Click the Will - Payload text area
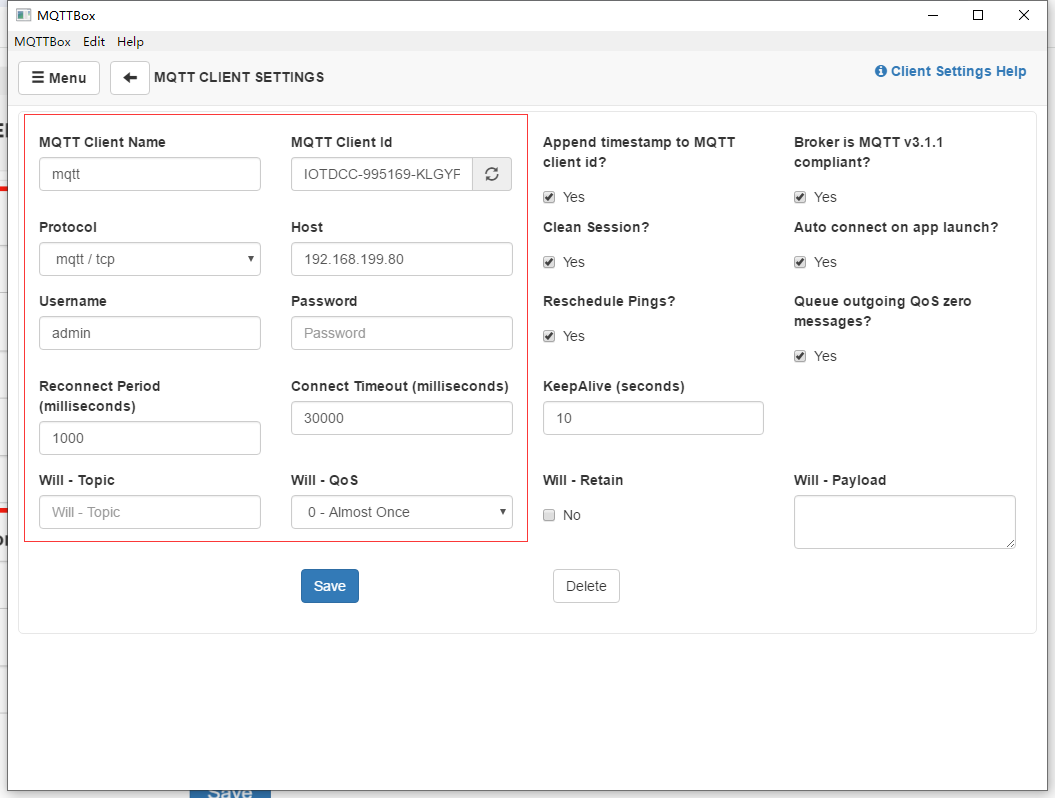The height and width of the screenshot is (798, 1055). coord(904,522)
